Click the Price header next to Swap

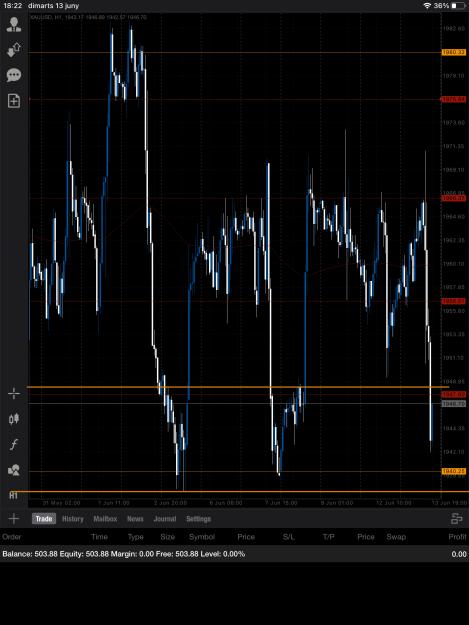[x=366, y=537]
